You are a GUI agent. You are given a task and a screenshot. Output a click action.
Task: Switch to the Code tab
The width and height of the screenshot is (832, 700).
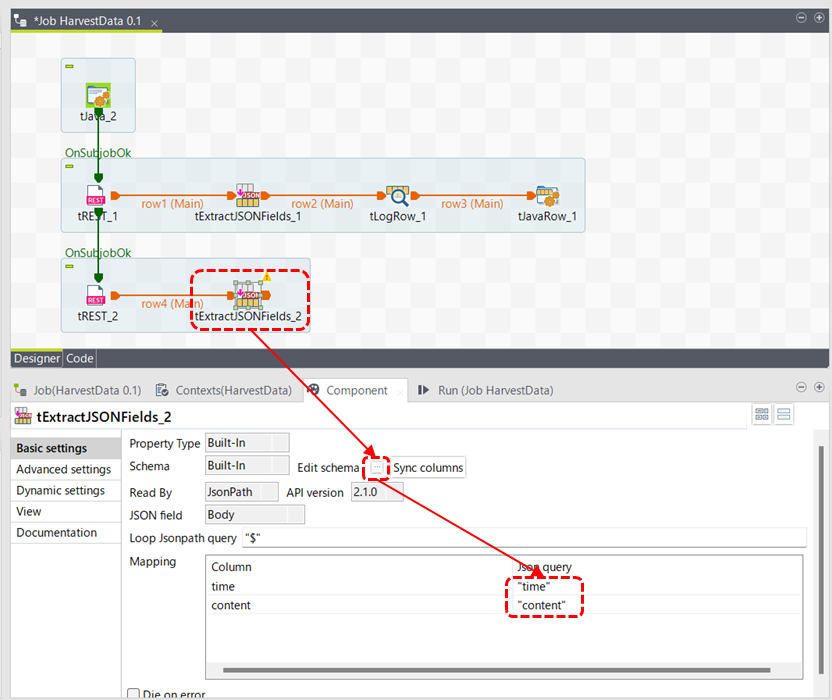tap(79, 358)
